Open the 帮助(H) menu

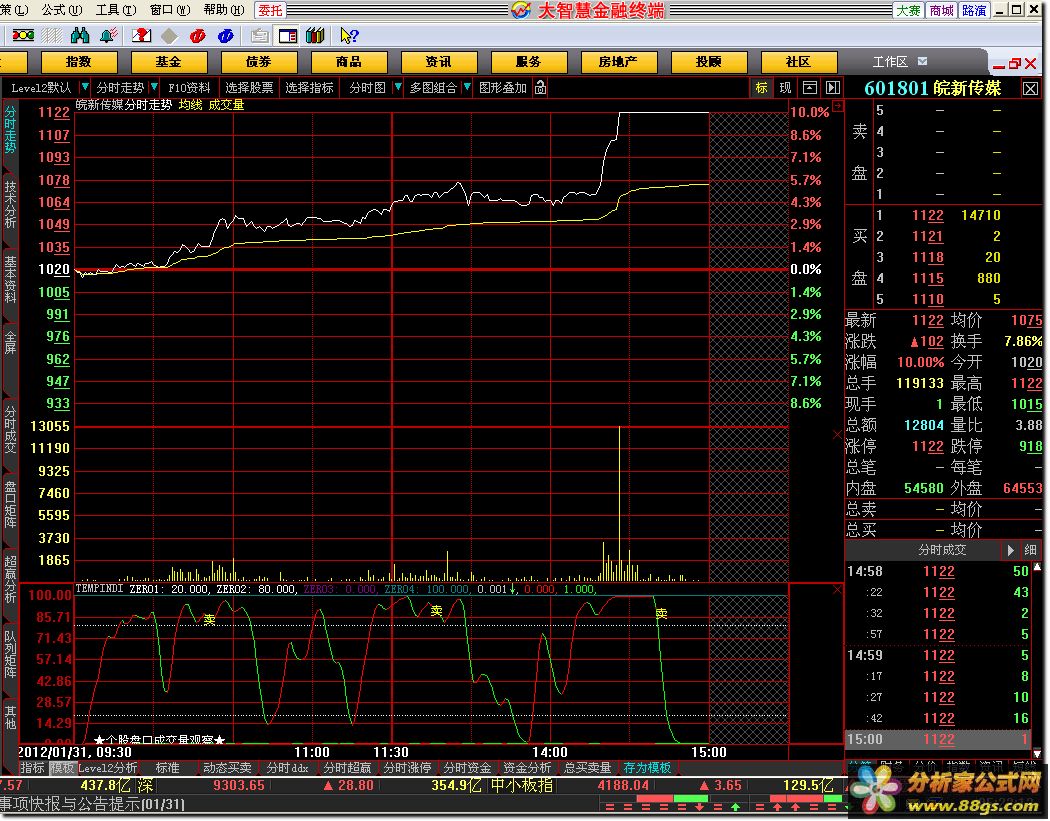[x=224, y=10]
